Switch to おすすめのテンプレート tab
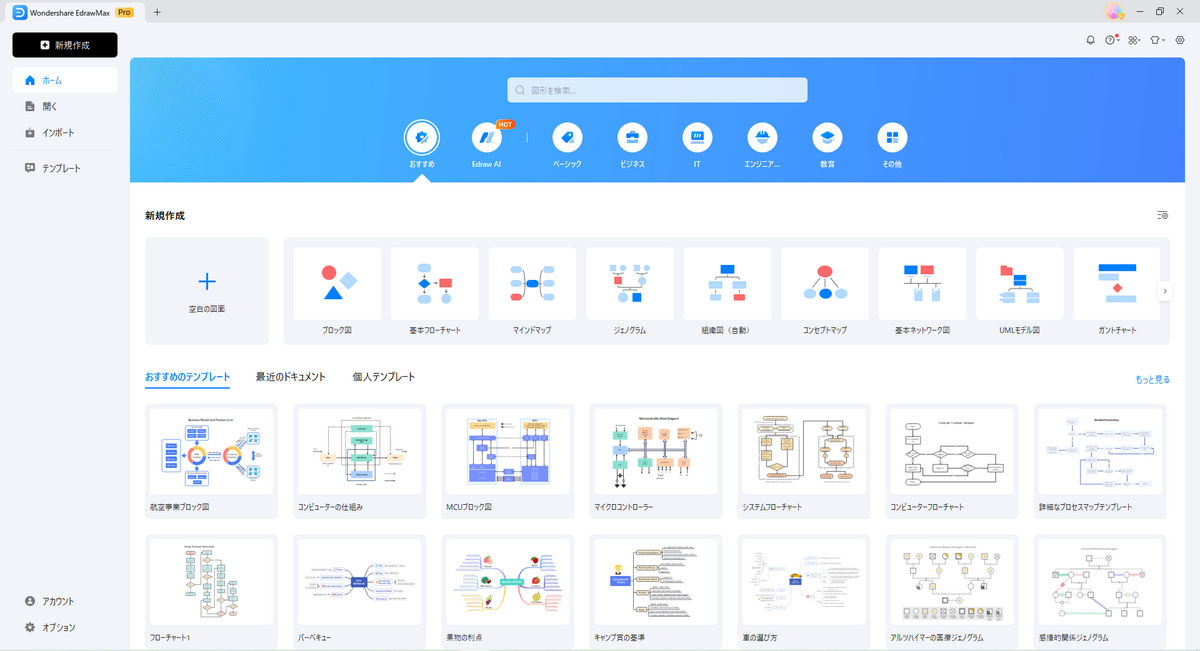Viewport: 1200px width, 651px height. pos(187,377)
